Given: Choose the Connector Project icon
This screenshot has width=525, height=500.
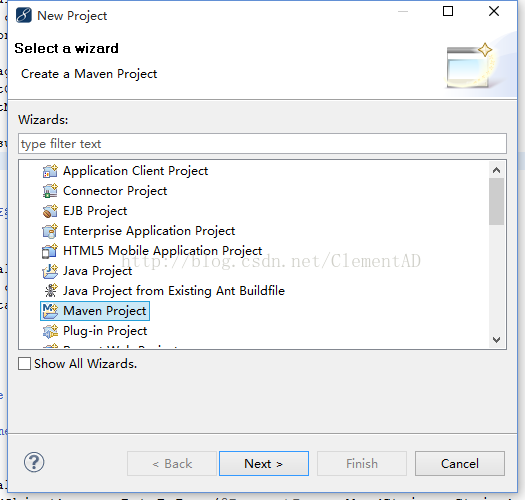Looking at the screenshot, I should 50,191.
